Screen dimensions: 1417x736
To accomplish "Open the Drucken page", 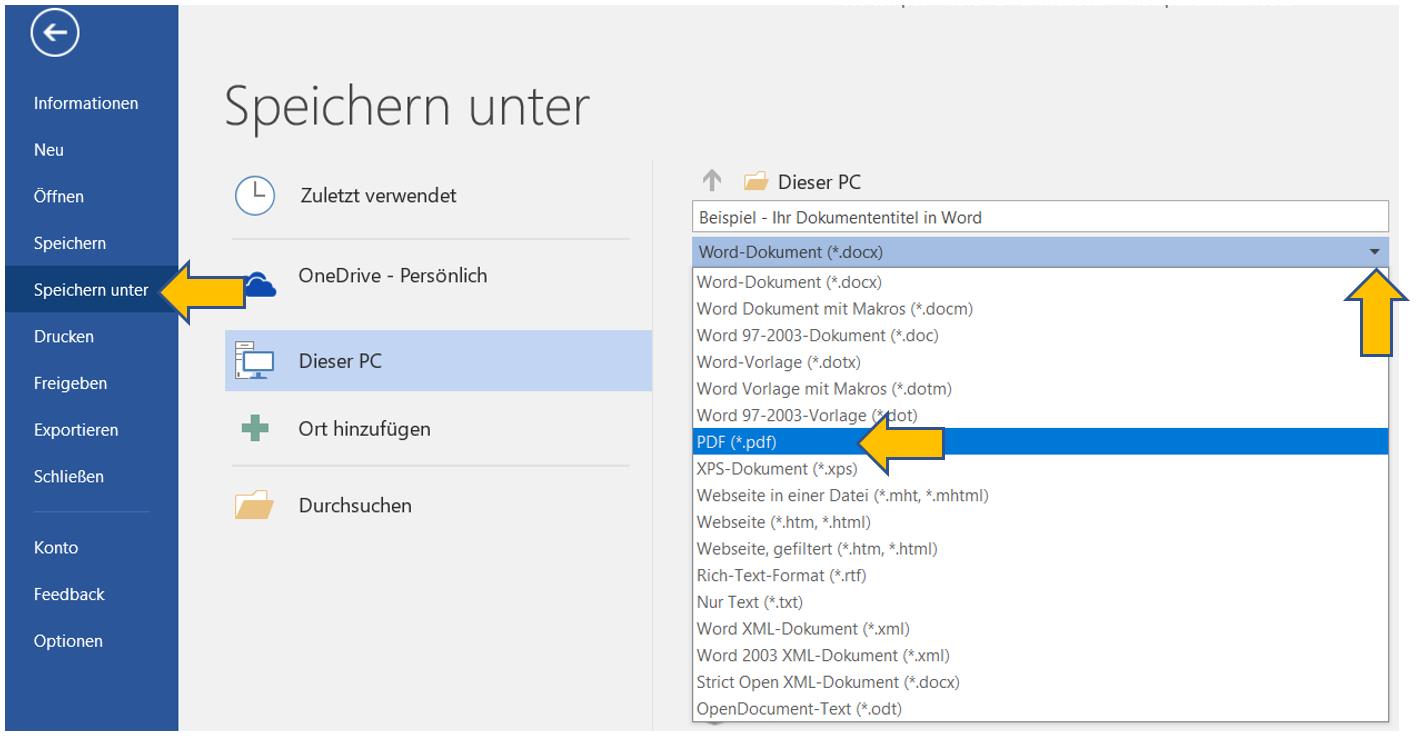I will tap(64, 337).
